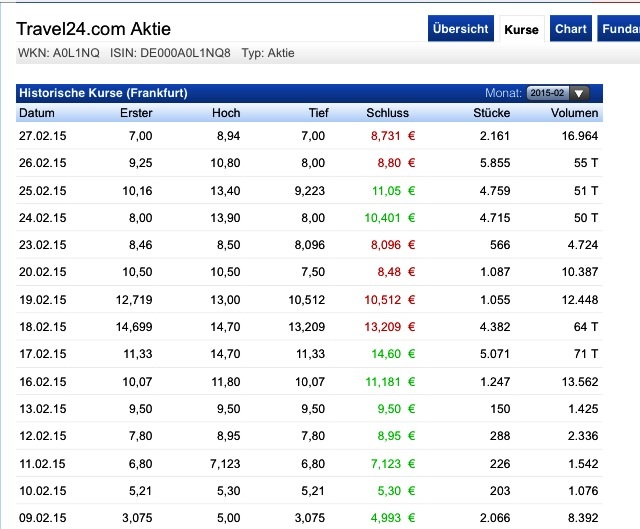
Task: Select the 27.02.15 date row
Action: click(43, 135)
